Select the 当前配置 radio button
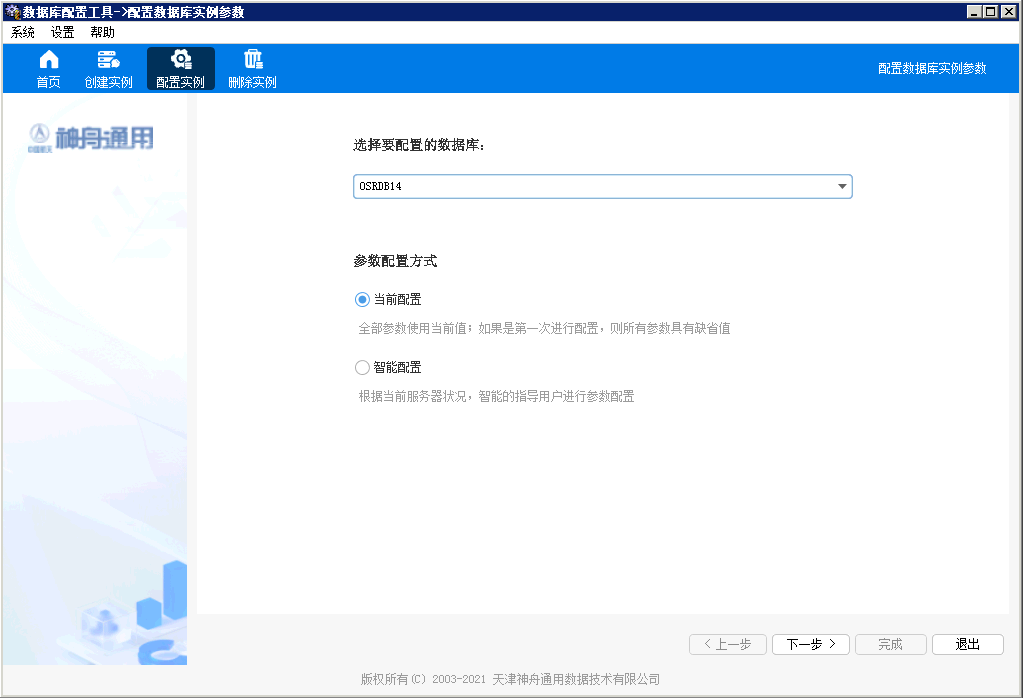This screenshot has height=698, width=1023. 362,299
